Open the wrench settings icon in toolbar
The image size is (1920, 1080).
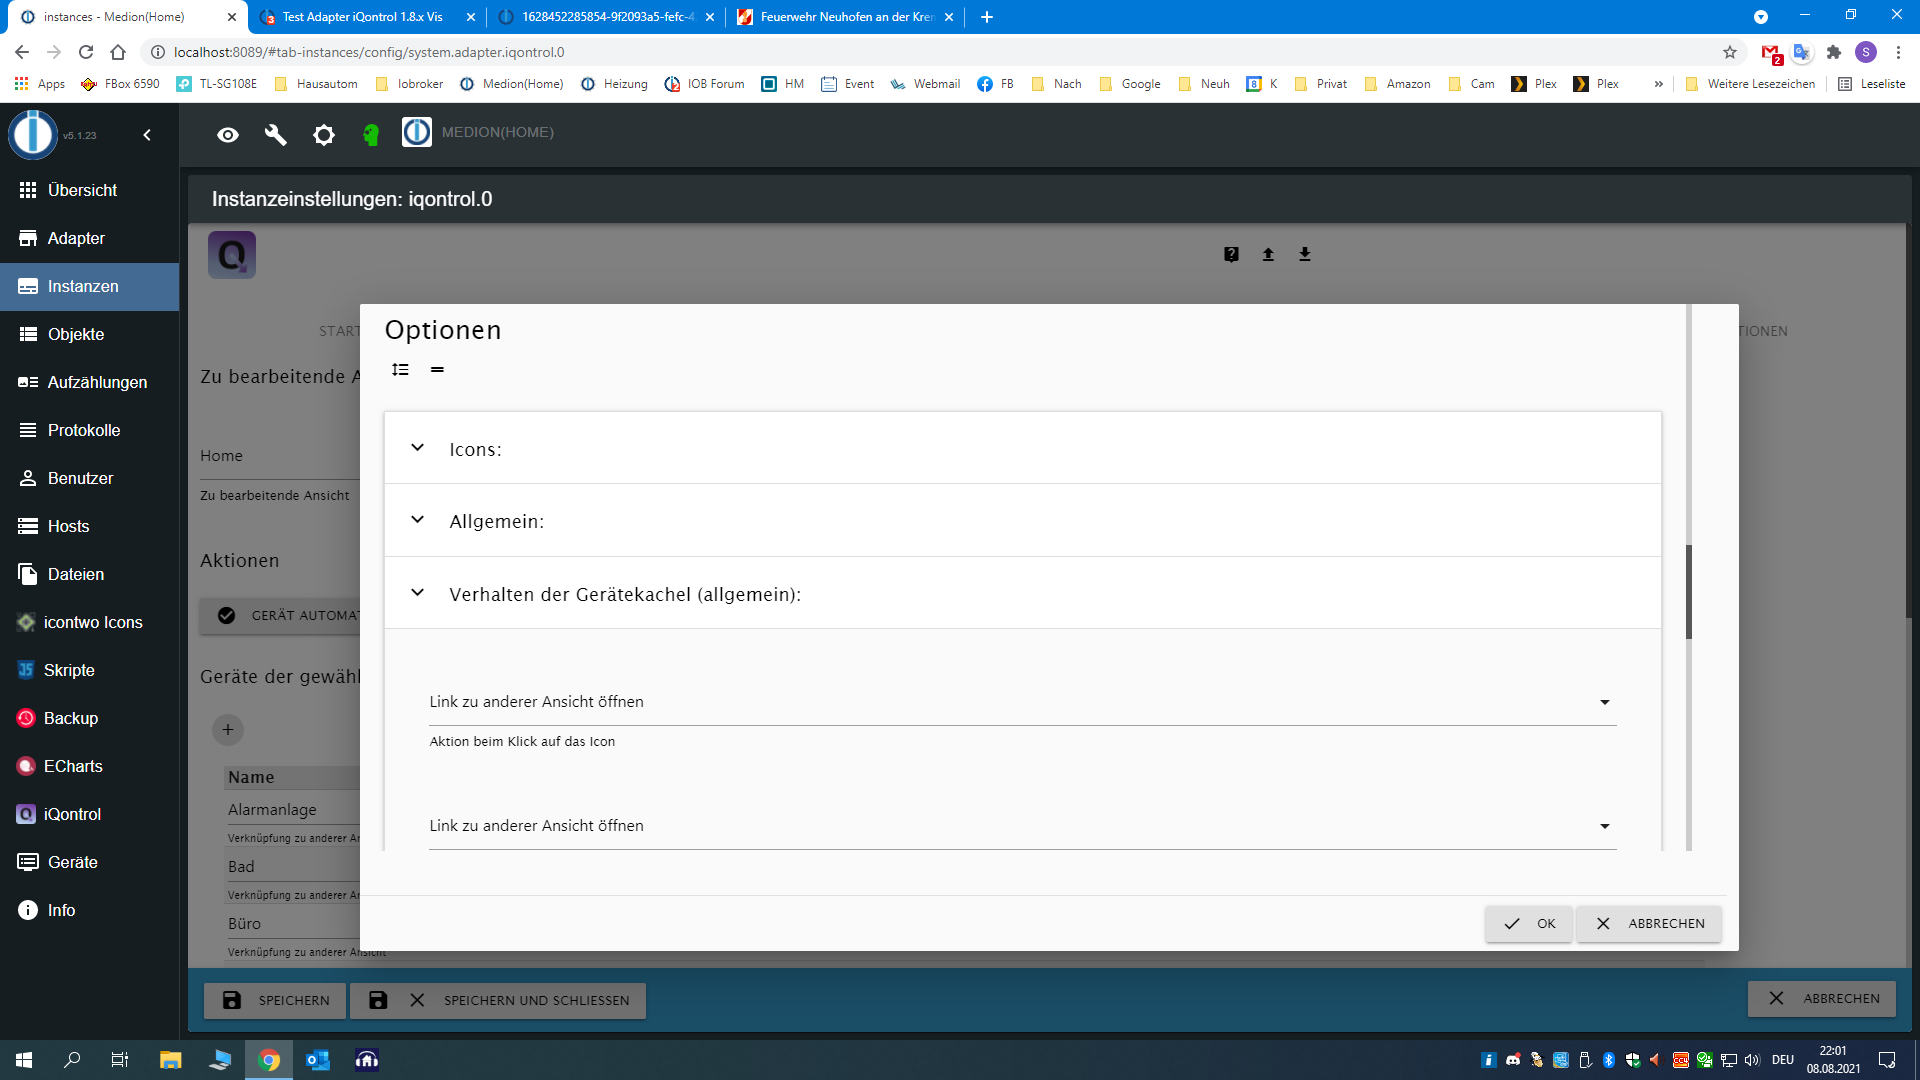point(276,134)
